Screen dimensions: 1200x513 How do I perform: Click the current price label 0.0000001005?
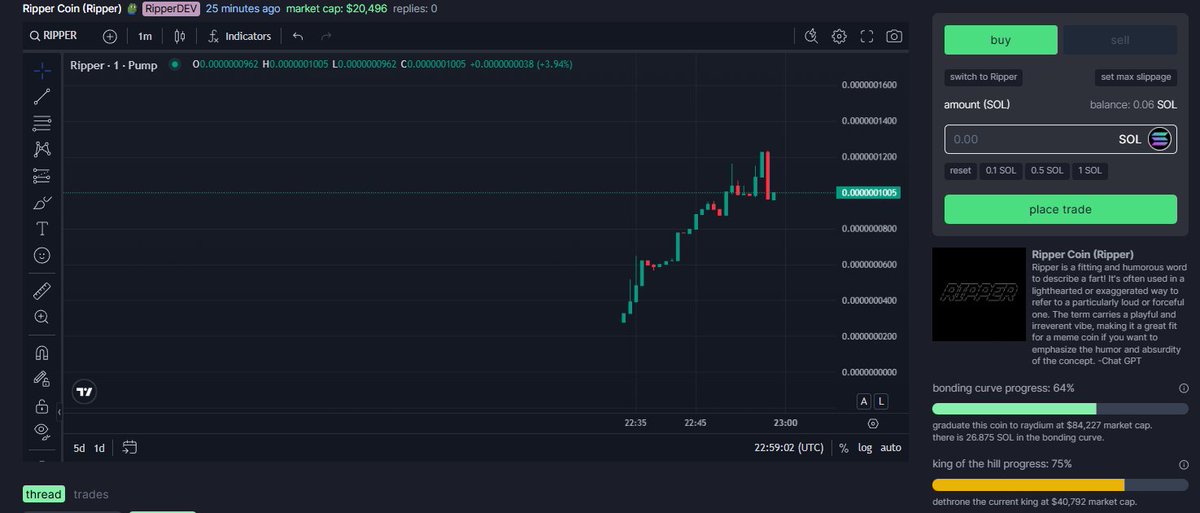coord(869,193)
